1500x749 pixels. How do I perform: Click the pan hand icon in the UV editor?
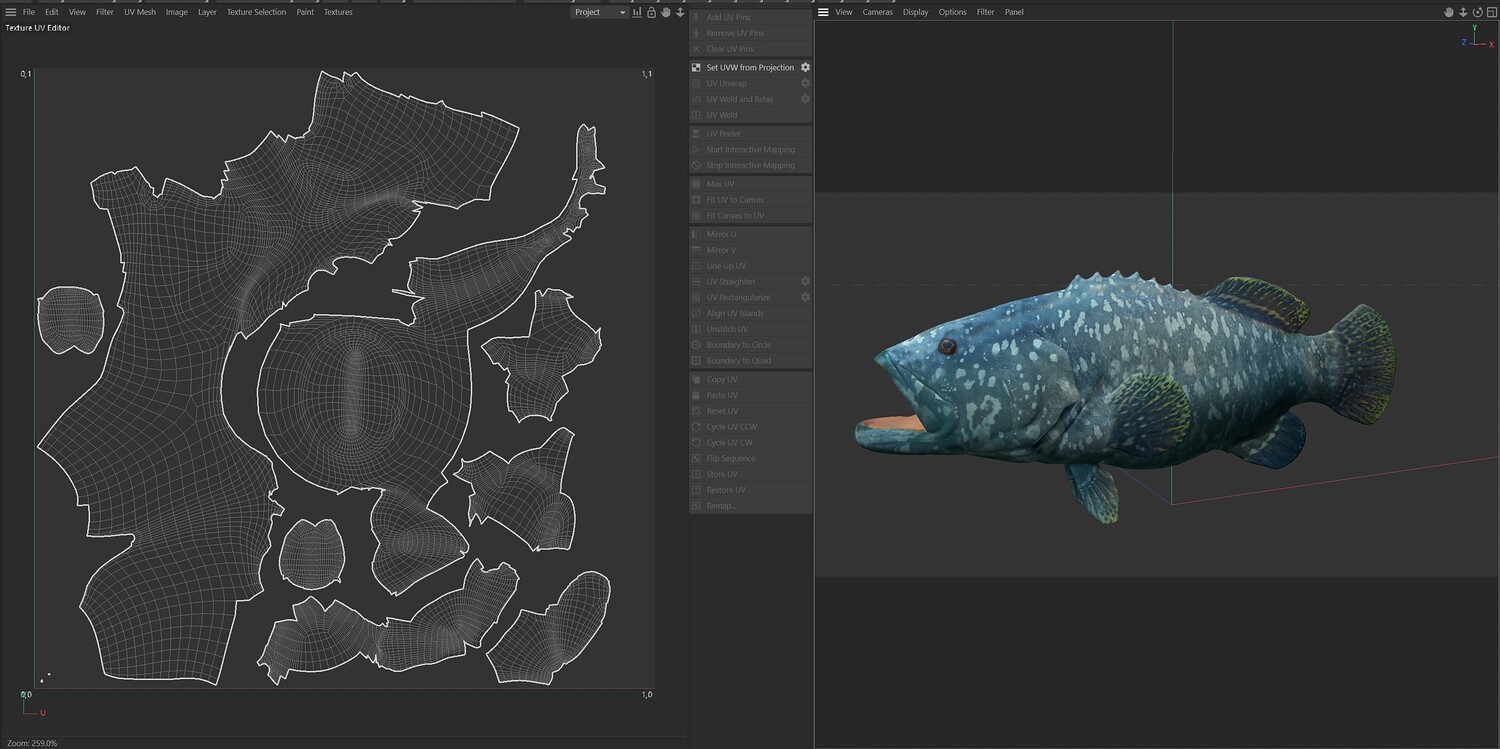pos(666,12)
